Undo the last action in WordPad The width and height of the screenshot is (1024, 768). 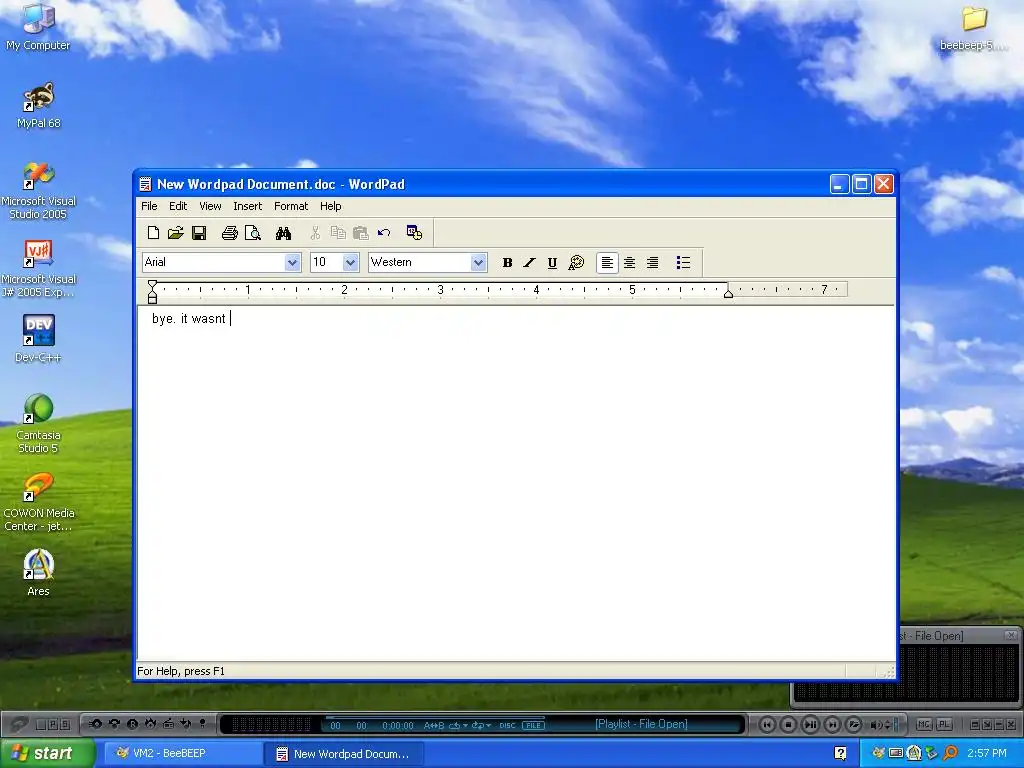click(384, 233)
